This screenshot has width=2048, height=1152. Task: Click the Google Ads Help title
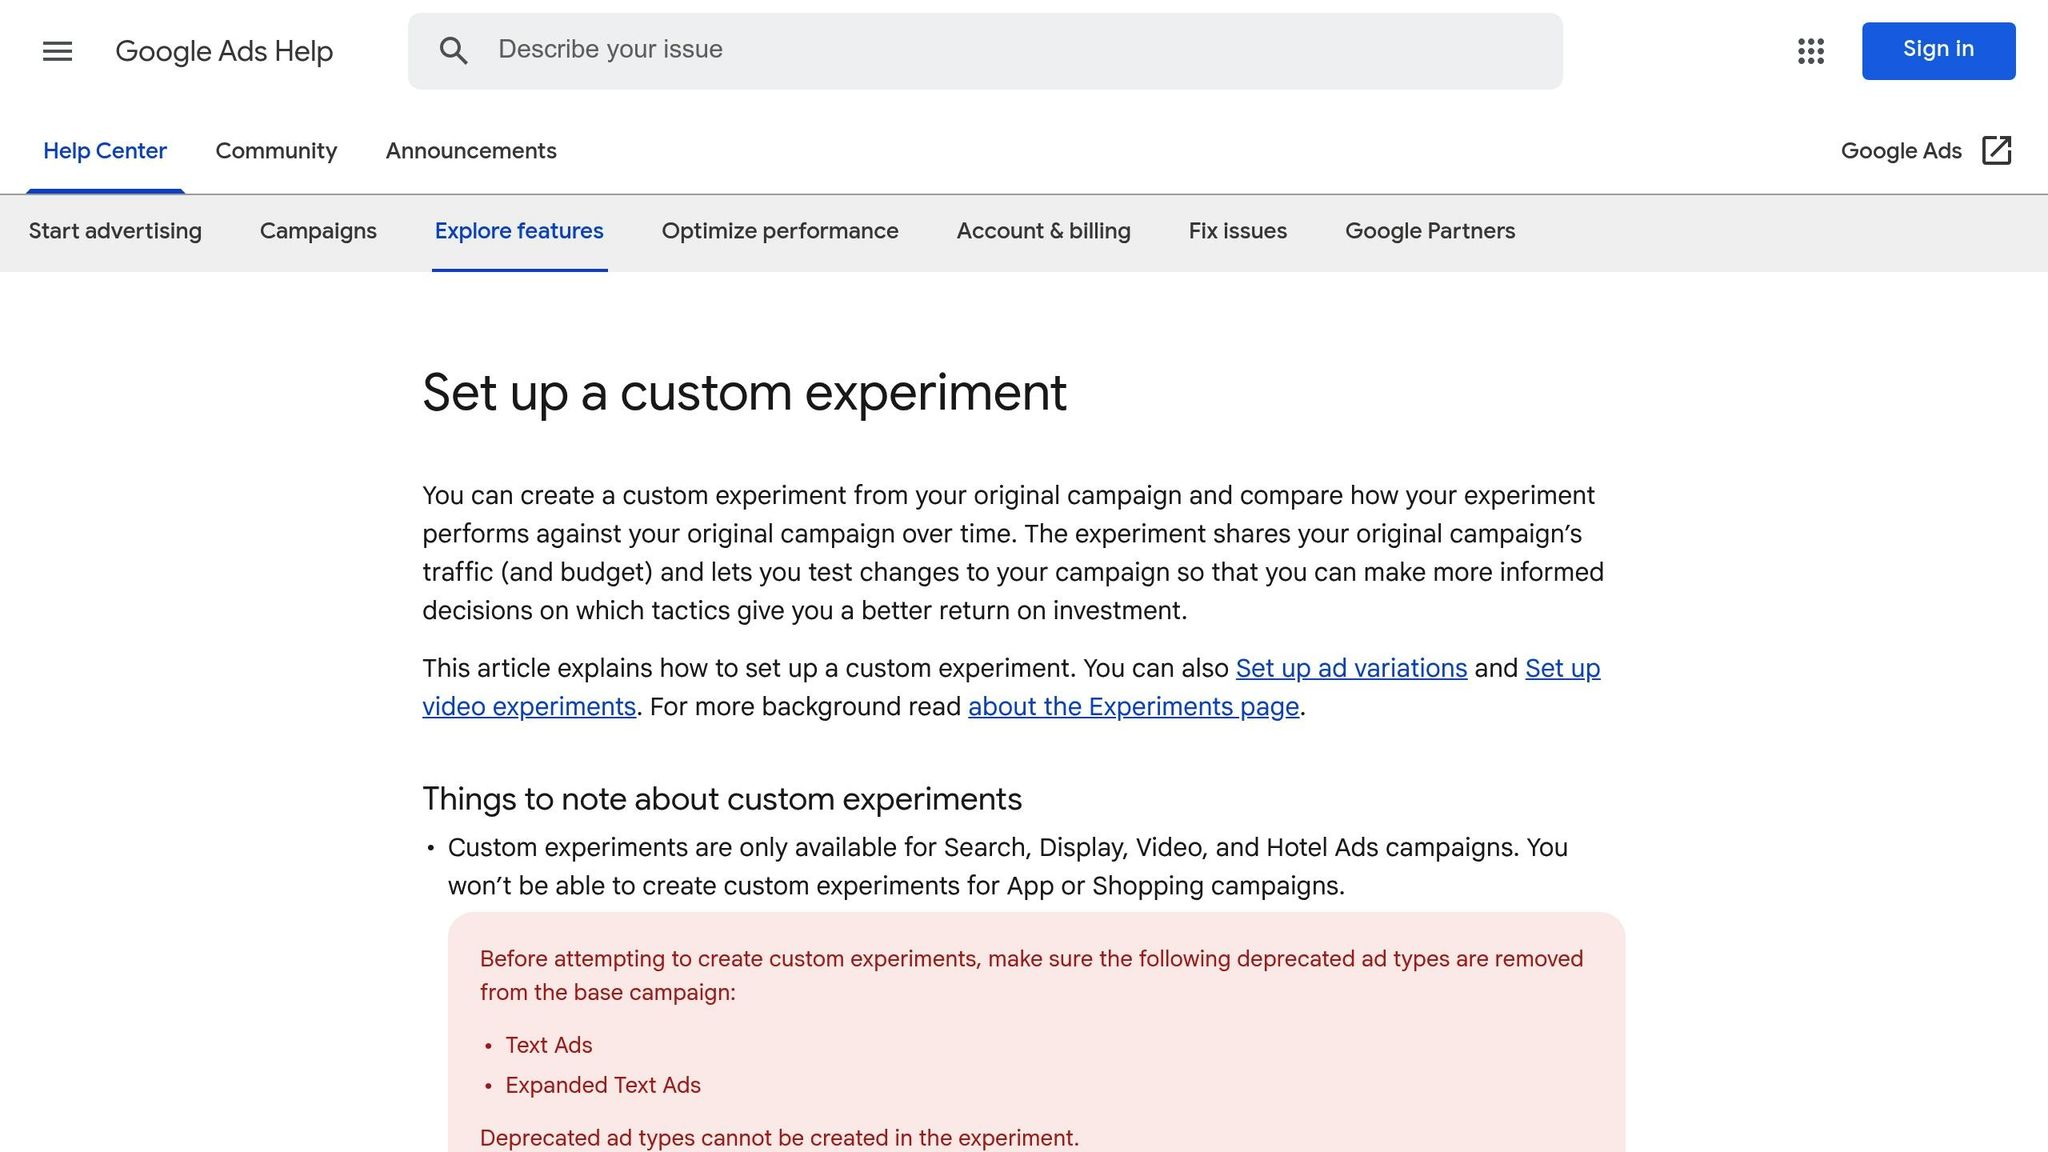pyautogui.click(x=224, y=51)
